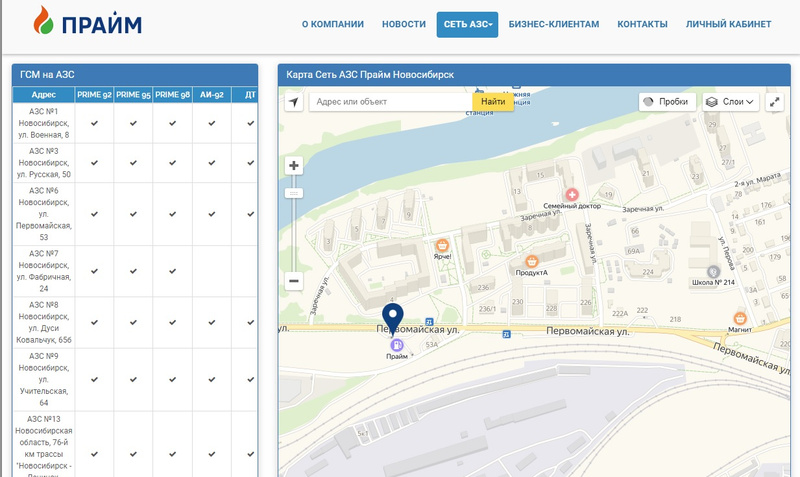Click the Семейный доктор medical icon
800x477 pixels.
(572, 193)
